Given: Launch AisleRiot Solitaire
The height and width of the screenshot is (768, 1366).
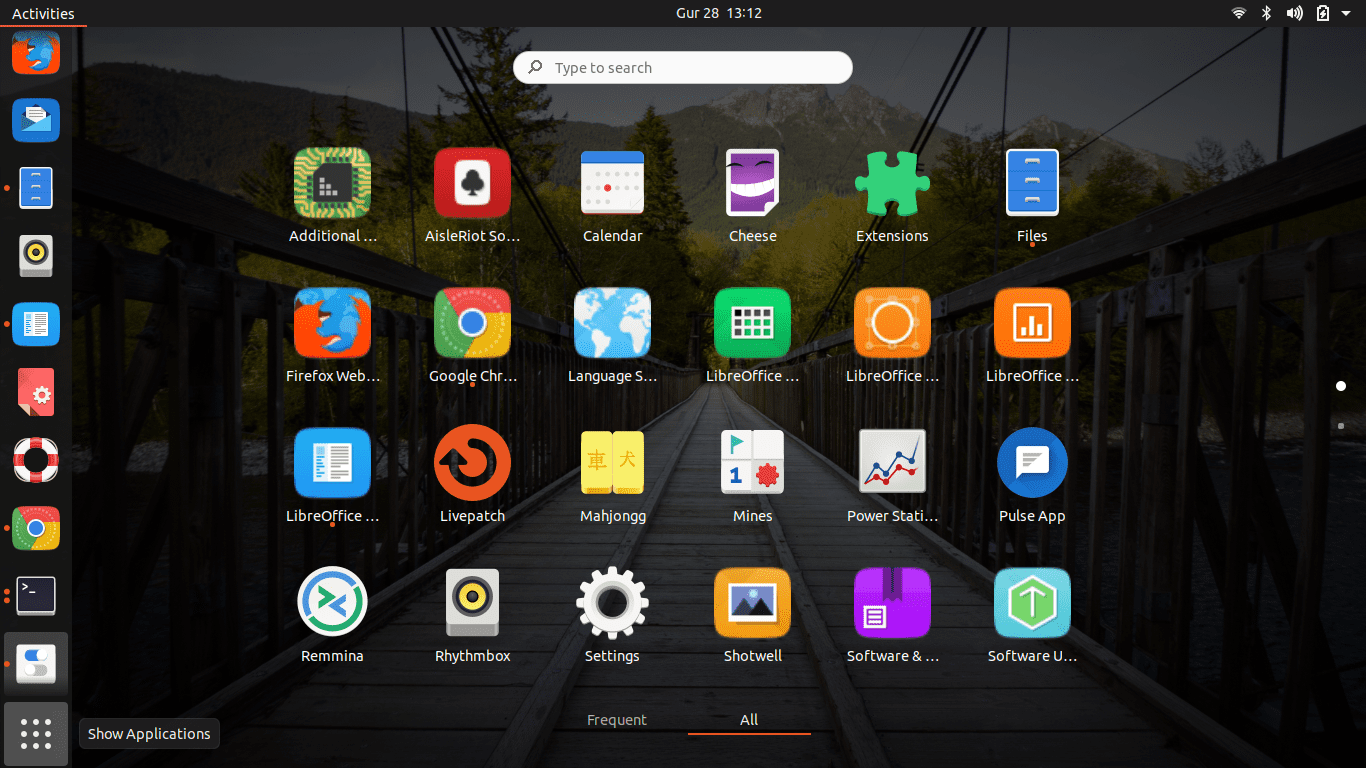Looking at the screenshot, I should (x=472, y=183).
